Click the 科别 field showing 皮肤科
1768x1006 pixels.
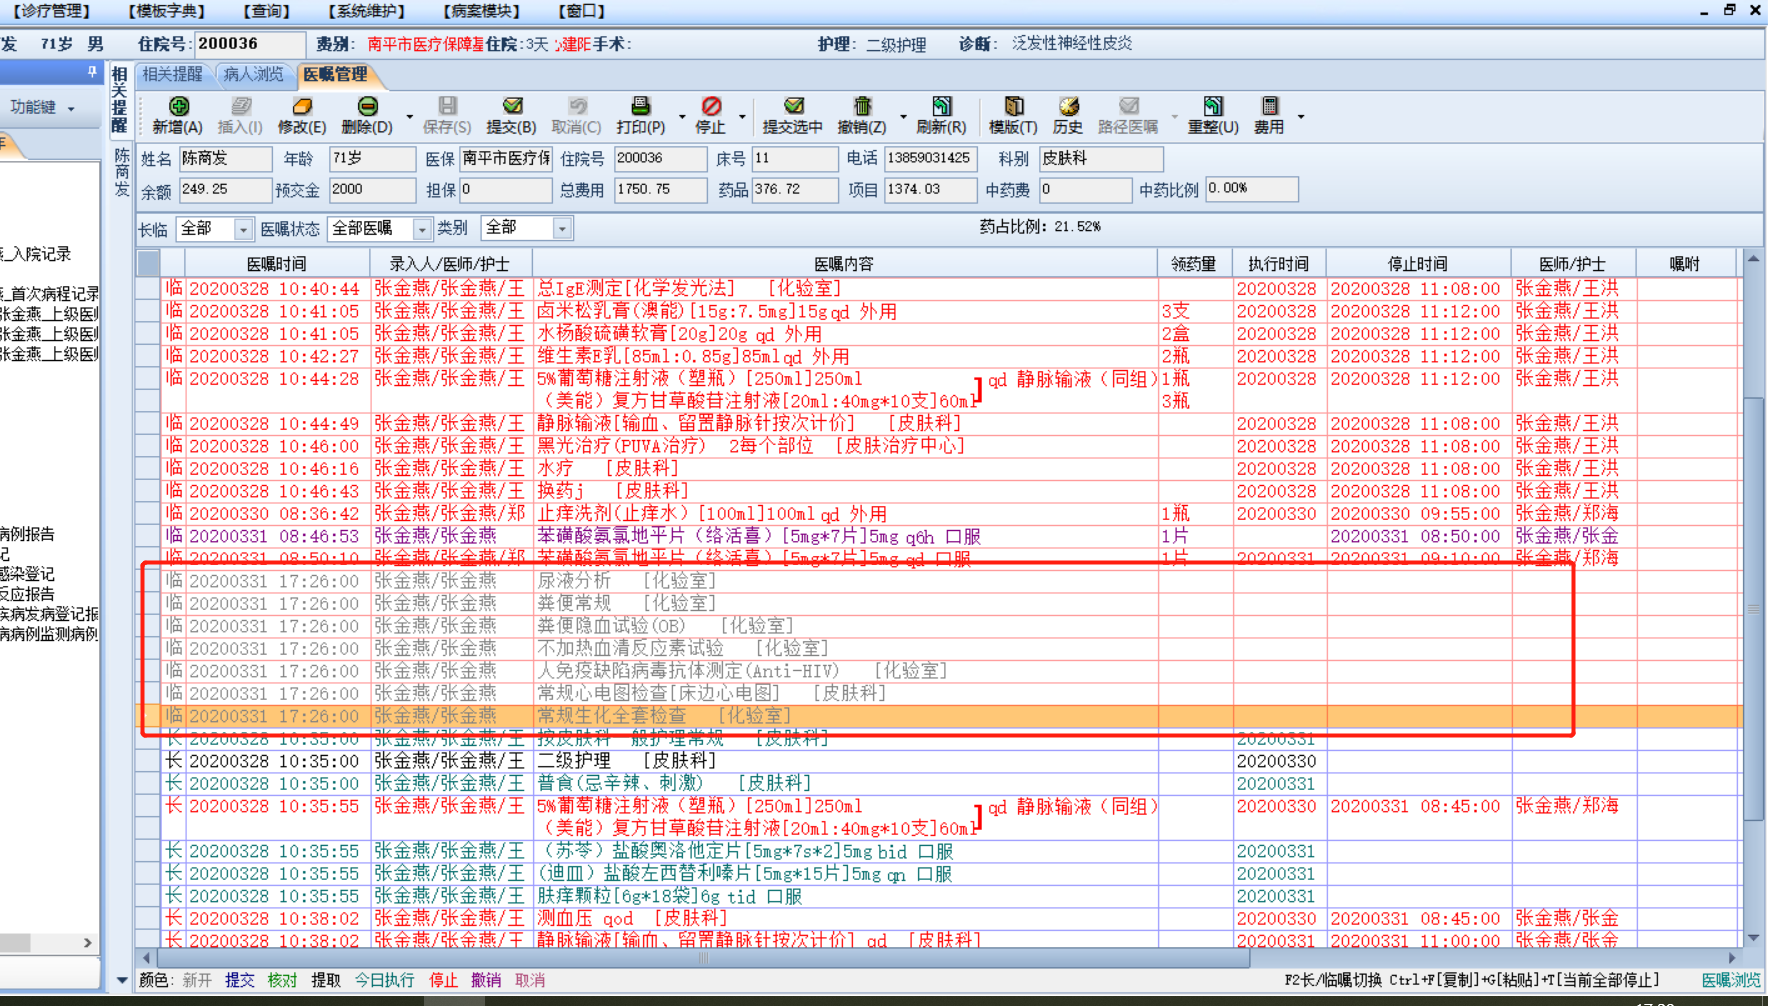[x=1101, y=159]
